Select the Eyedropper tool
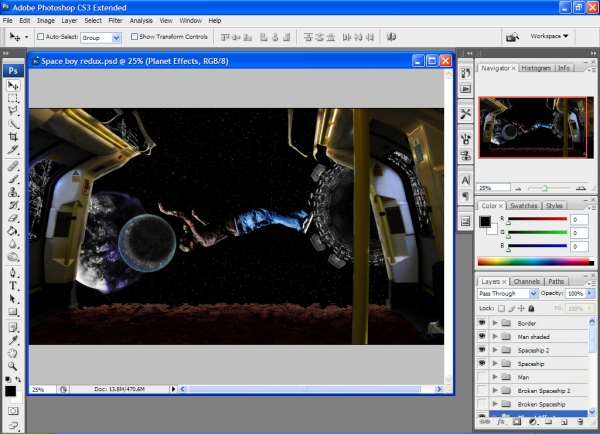Image resolution: width=600 pixels, height=434 pixels. click(13, 340)
